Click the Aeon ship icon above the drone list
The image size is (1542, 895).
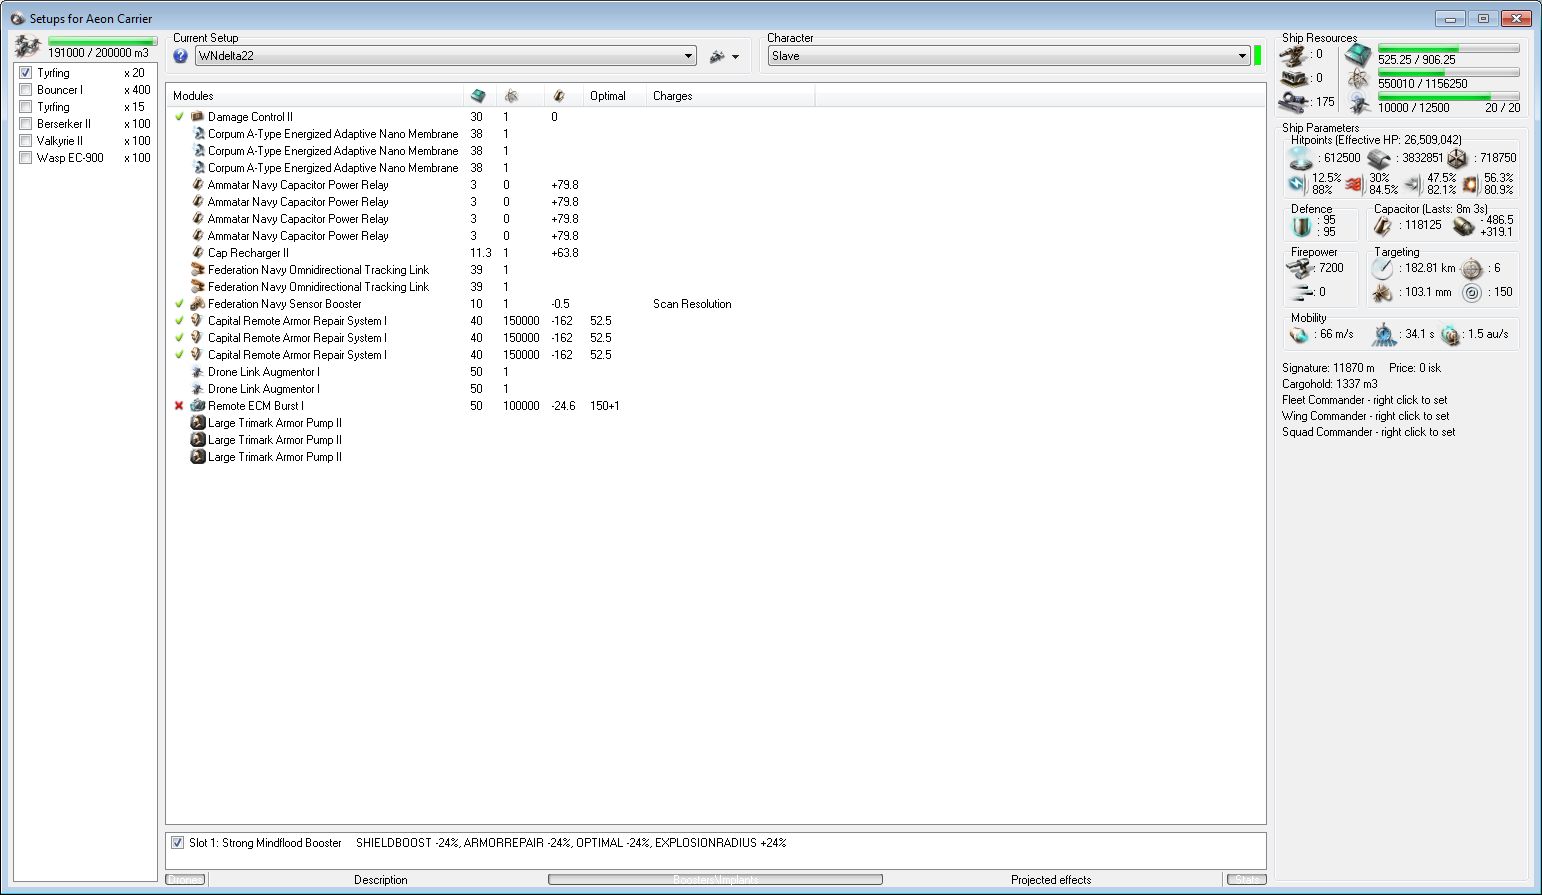point(28,46)
